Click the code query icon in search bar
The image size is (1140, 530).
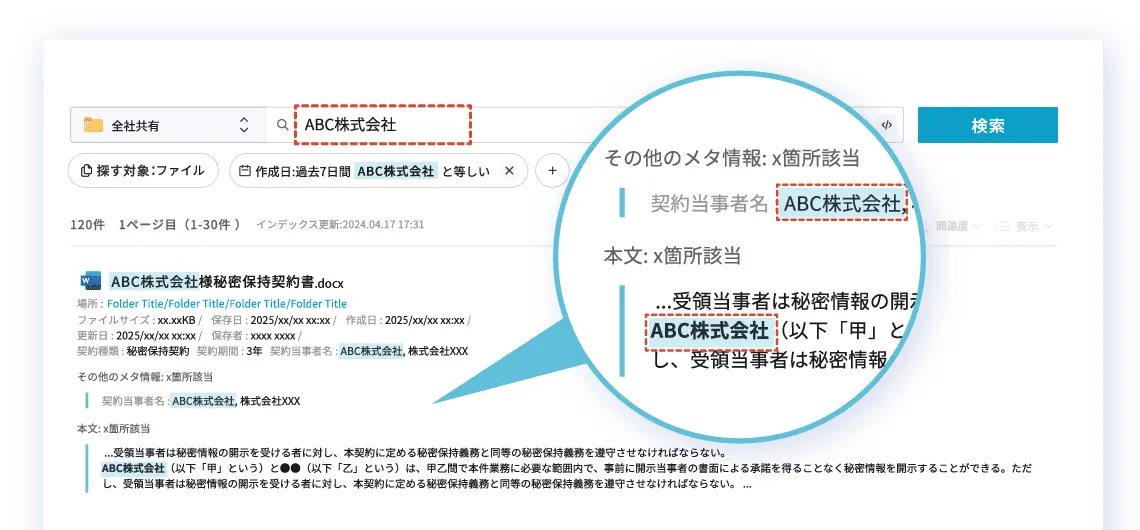[x=886, y=125]
